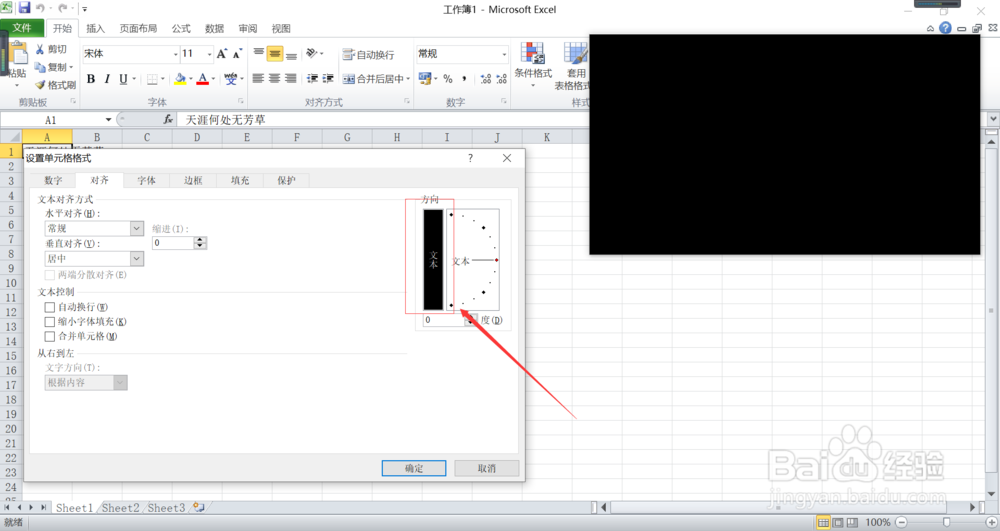Image resolution: width=1000 pixels, height=531 pixels.
Task: Open font size dropdown 11
Action: (209, 54)
